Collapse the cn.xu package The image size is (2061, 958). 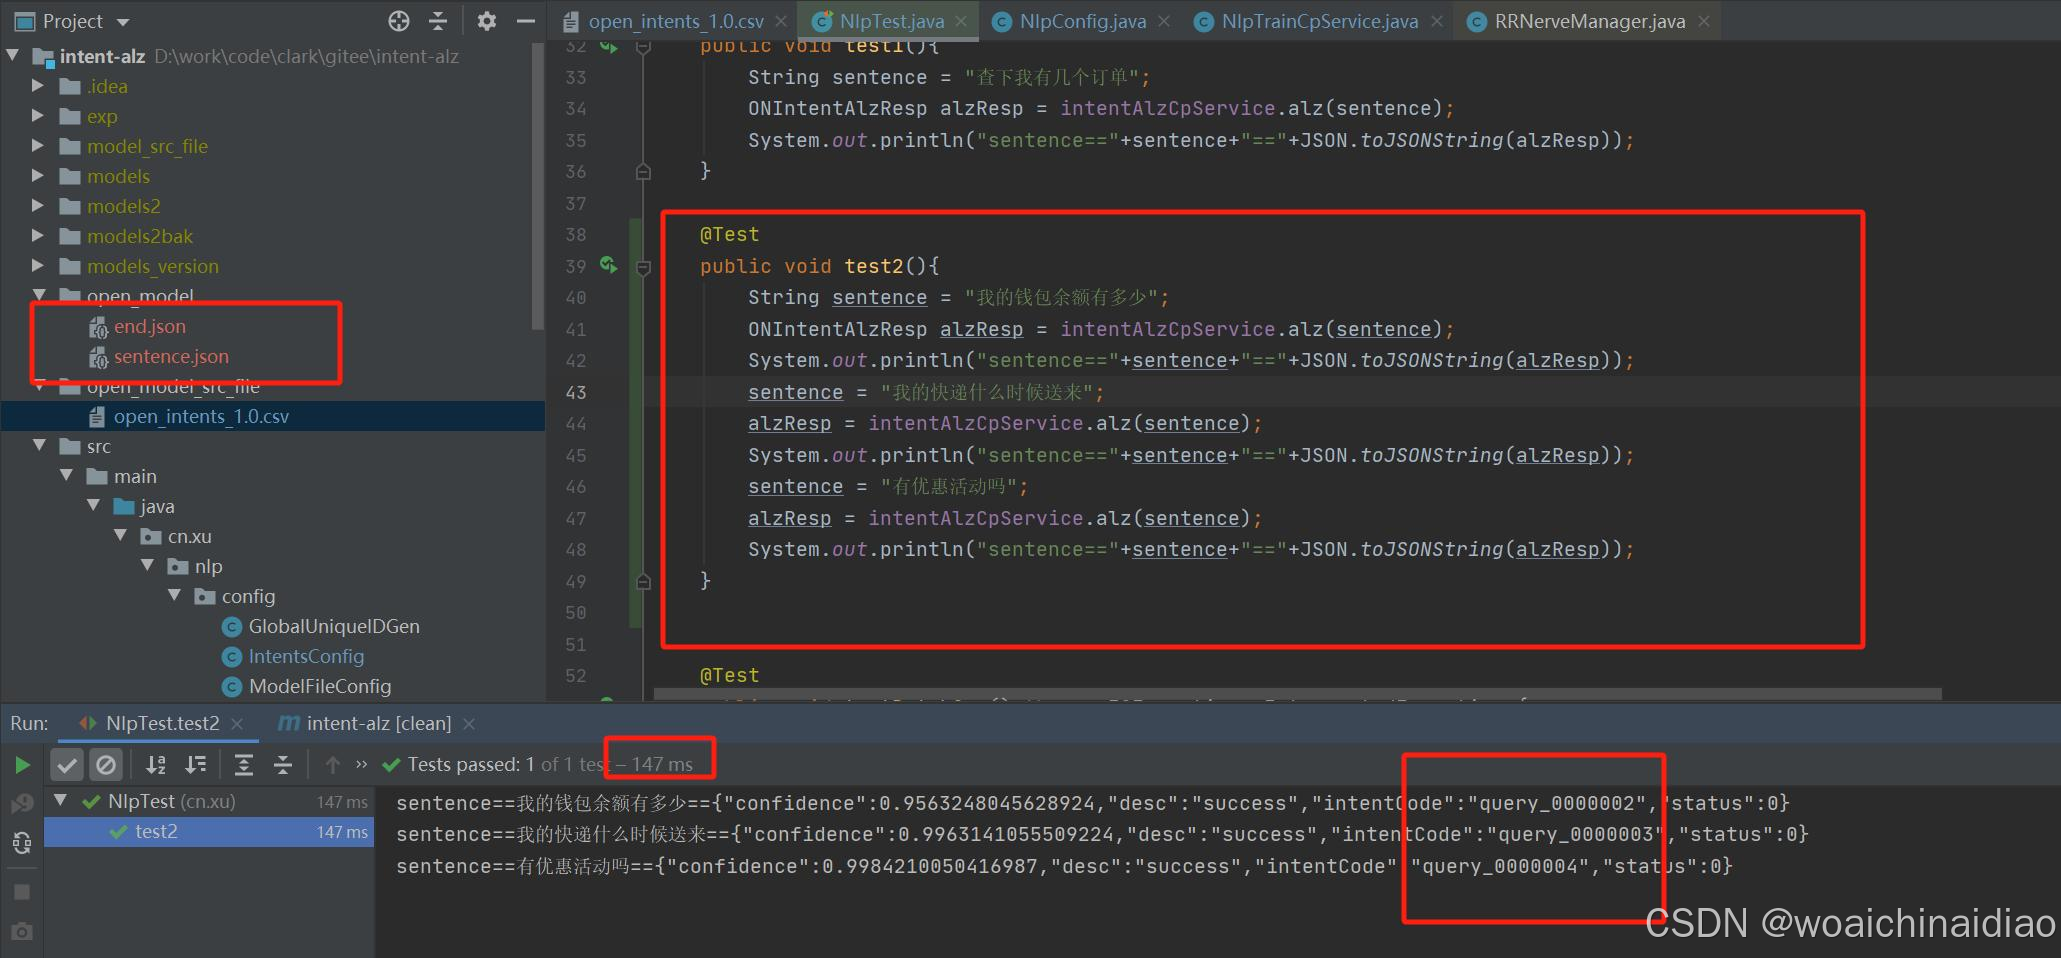coord(120,536)
